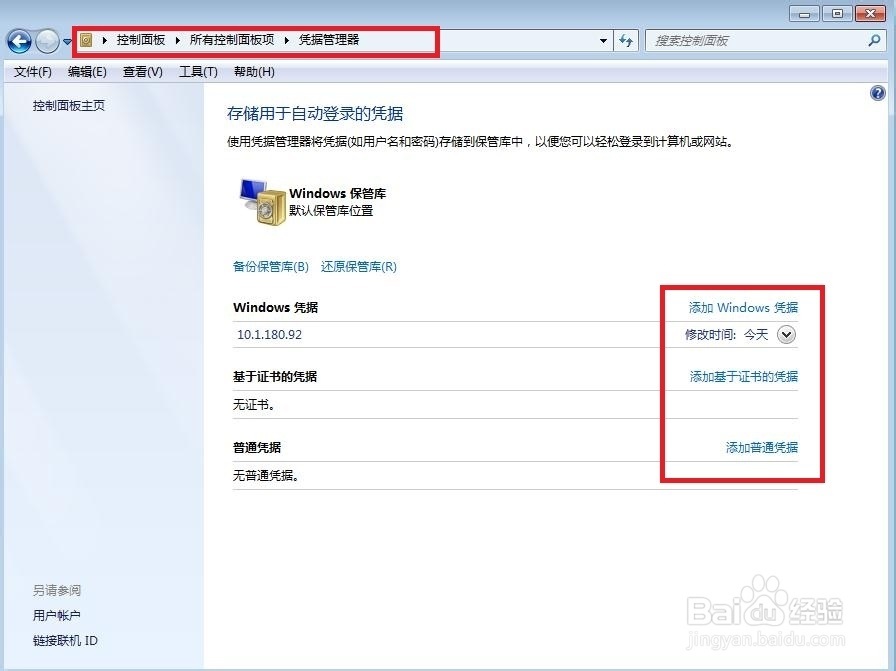Select the Windows 保管库 title text
896x671 pixels.
click(337, 193)
